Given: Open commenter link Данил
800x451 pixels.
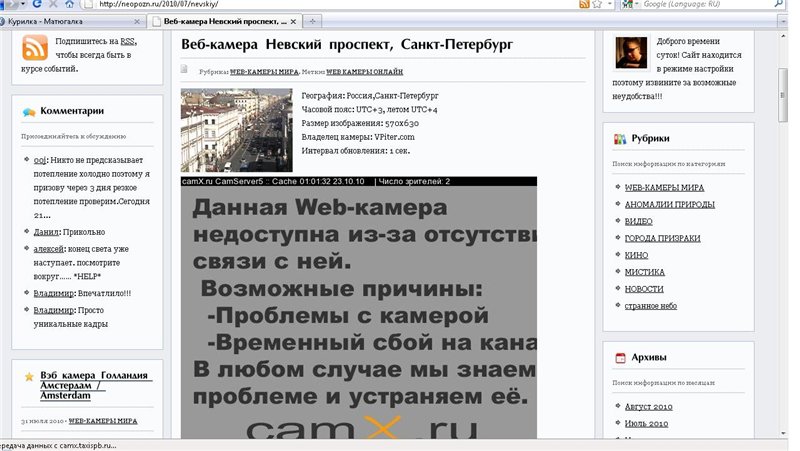Looking at the screenshot, I should point(46,232).
